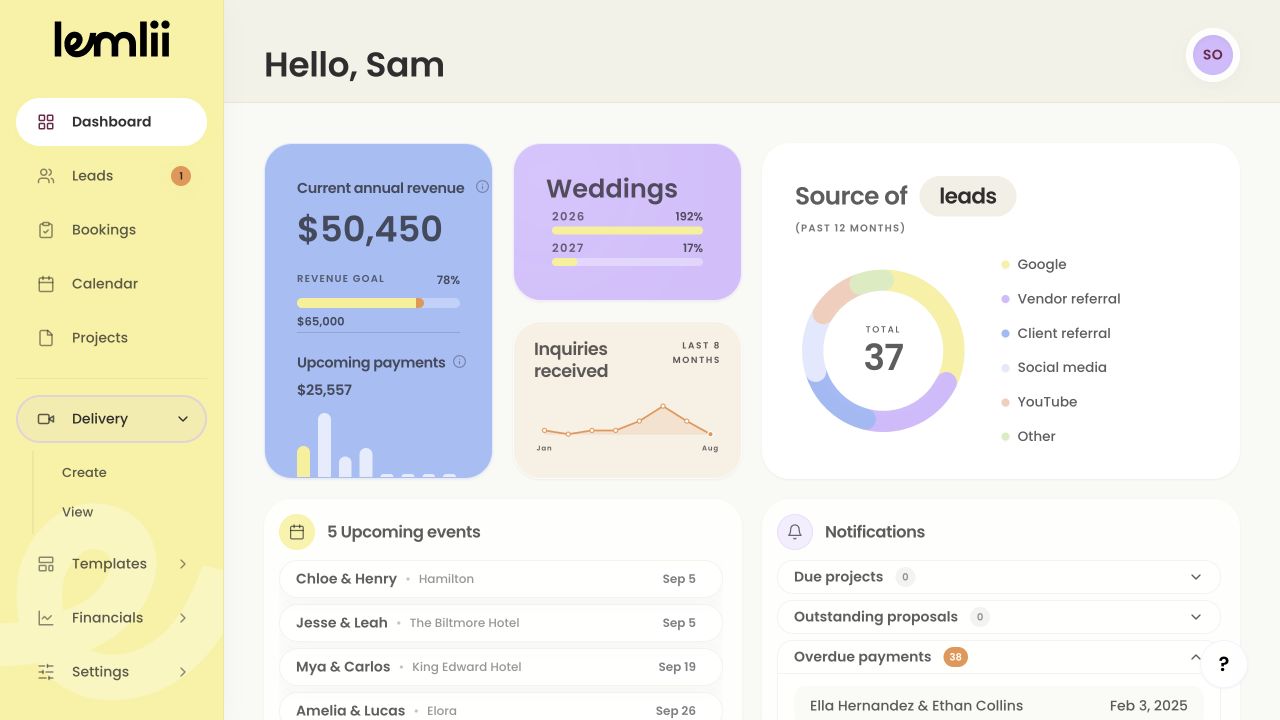Viewport: 1280px width, 720px height.
Task: Collapse the Overdue payments chevron
Action: pos(1196,657)
